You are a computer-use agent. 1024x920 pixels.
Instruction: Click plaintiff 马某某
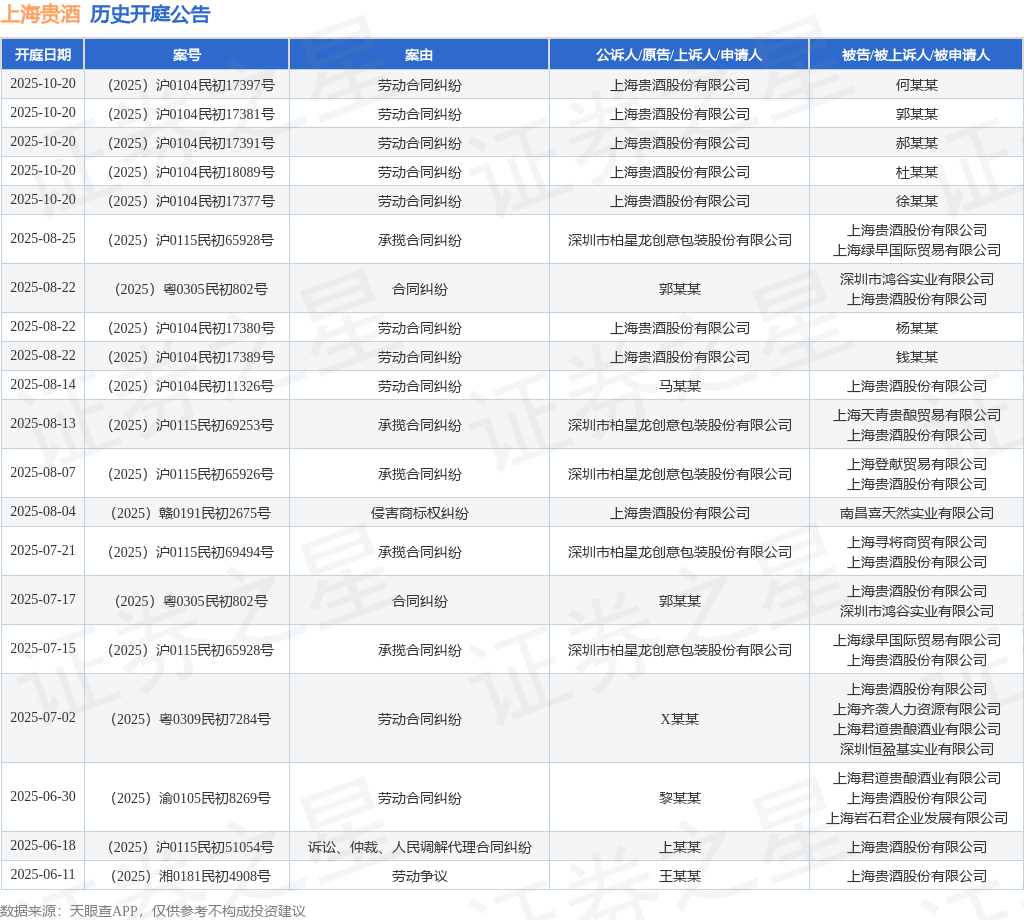tap(679, 387)
